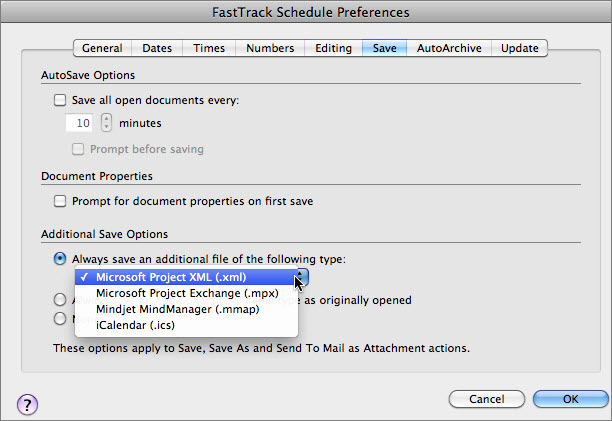
Task: Switch to the General tab
Action: [x=102, y=48]
